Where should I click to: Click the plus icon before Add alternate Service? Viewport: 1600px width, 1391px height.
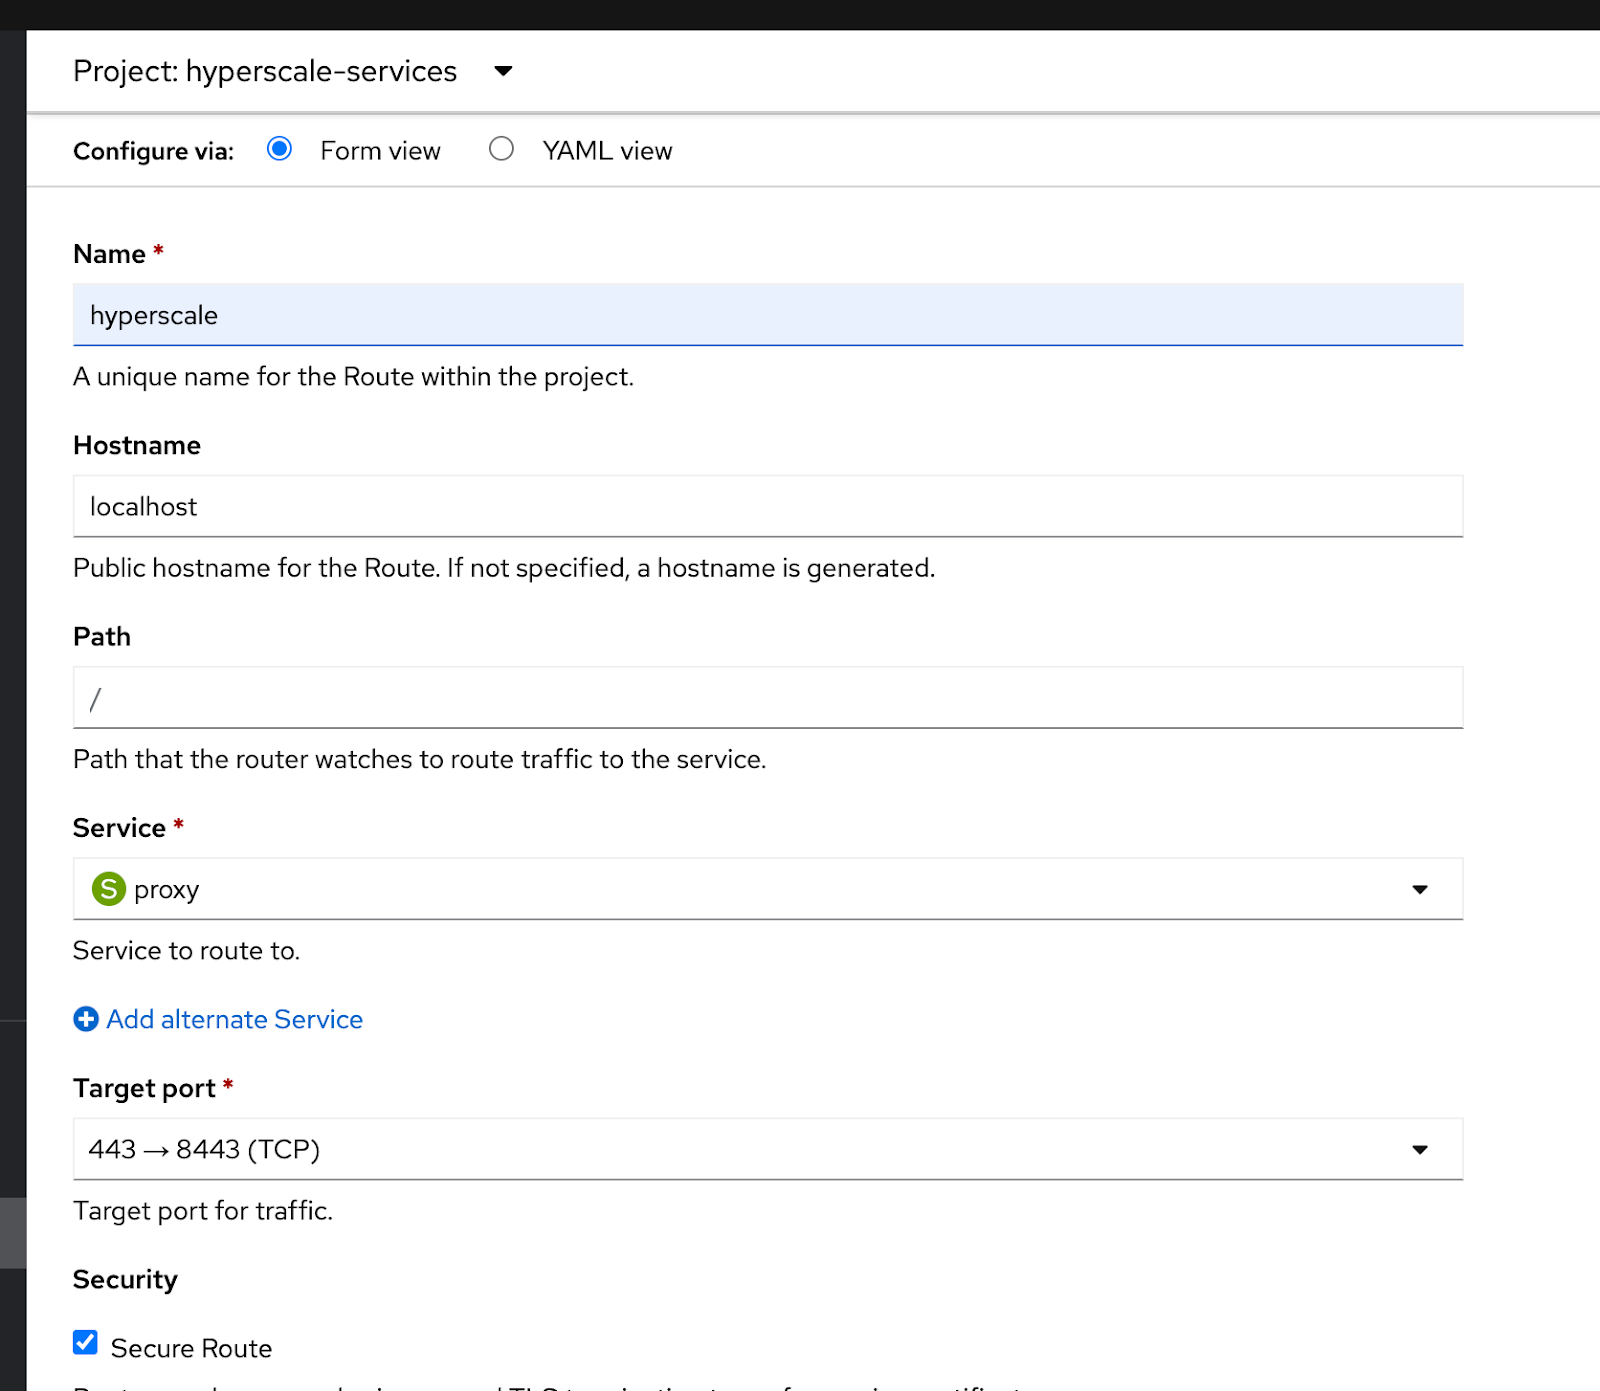pyautogui.click(x=86, y=1019)
